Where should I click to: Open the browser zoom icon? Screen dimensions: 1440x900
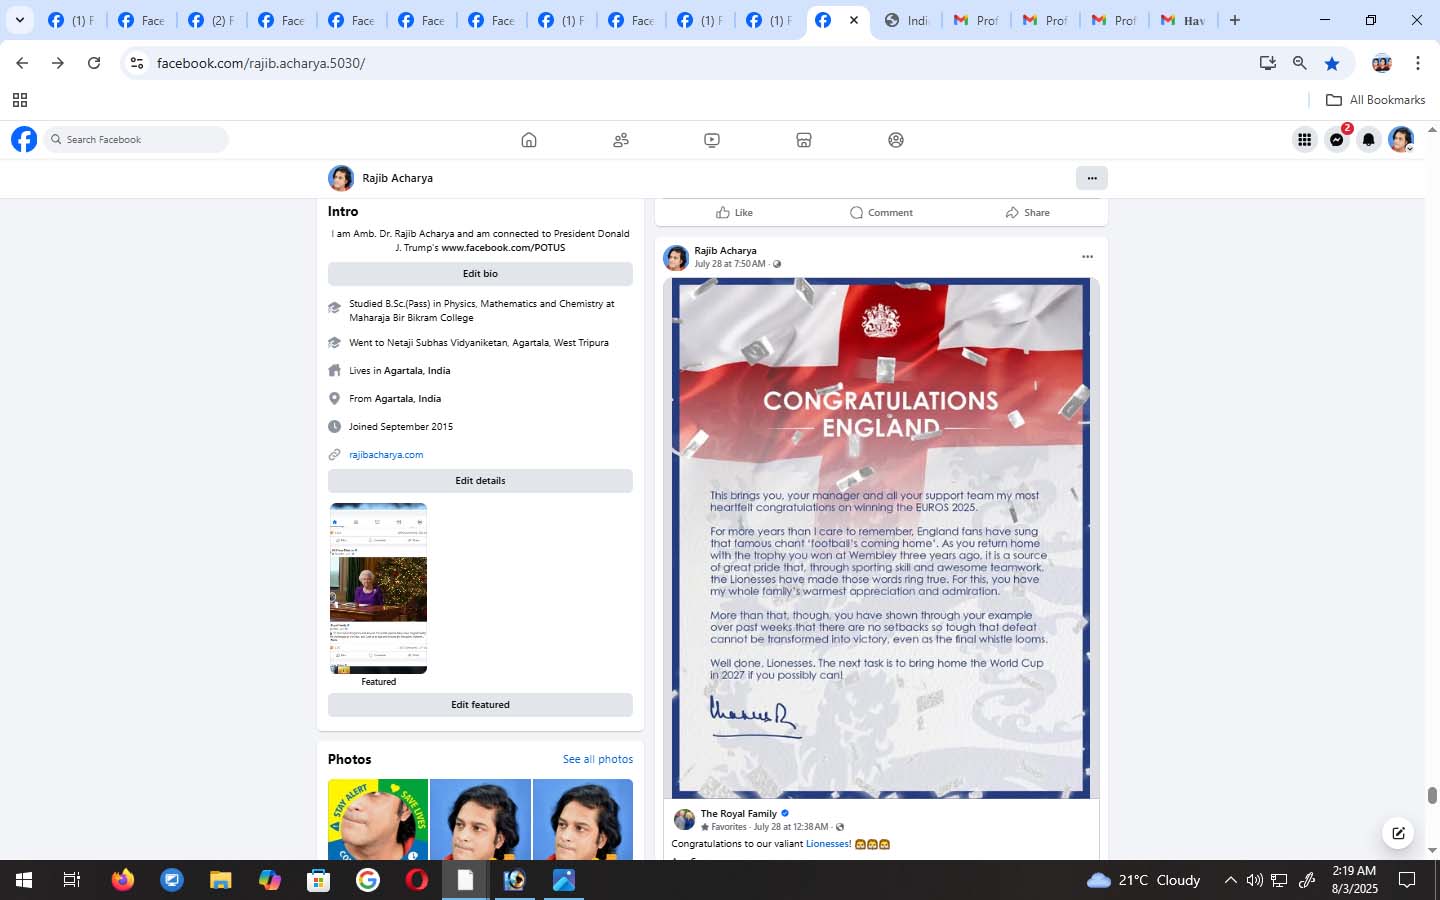(1300, 63)
